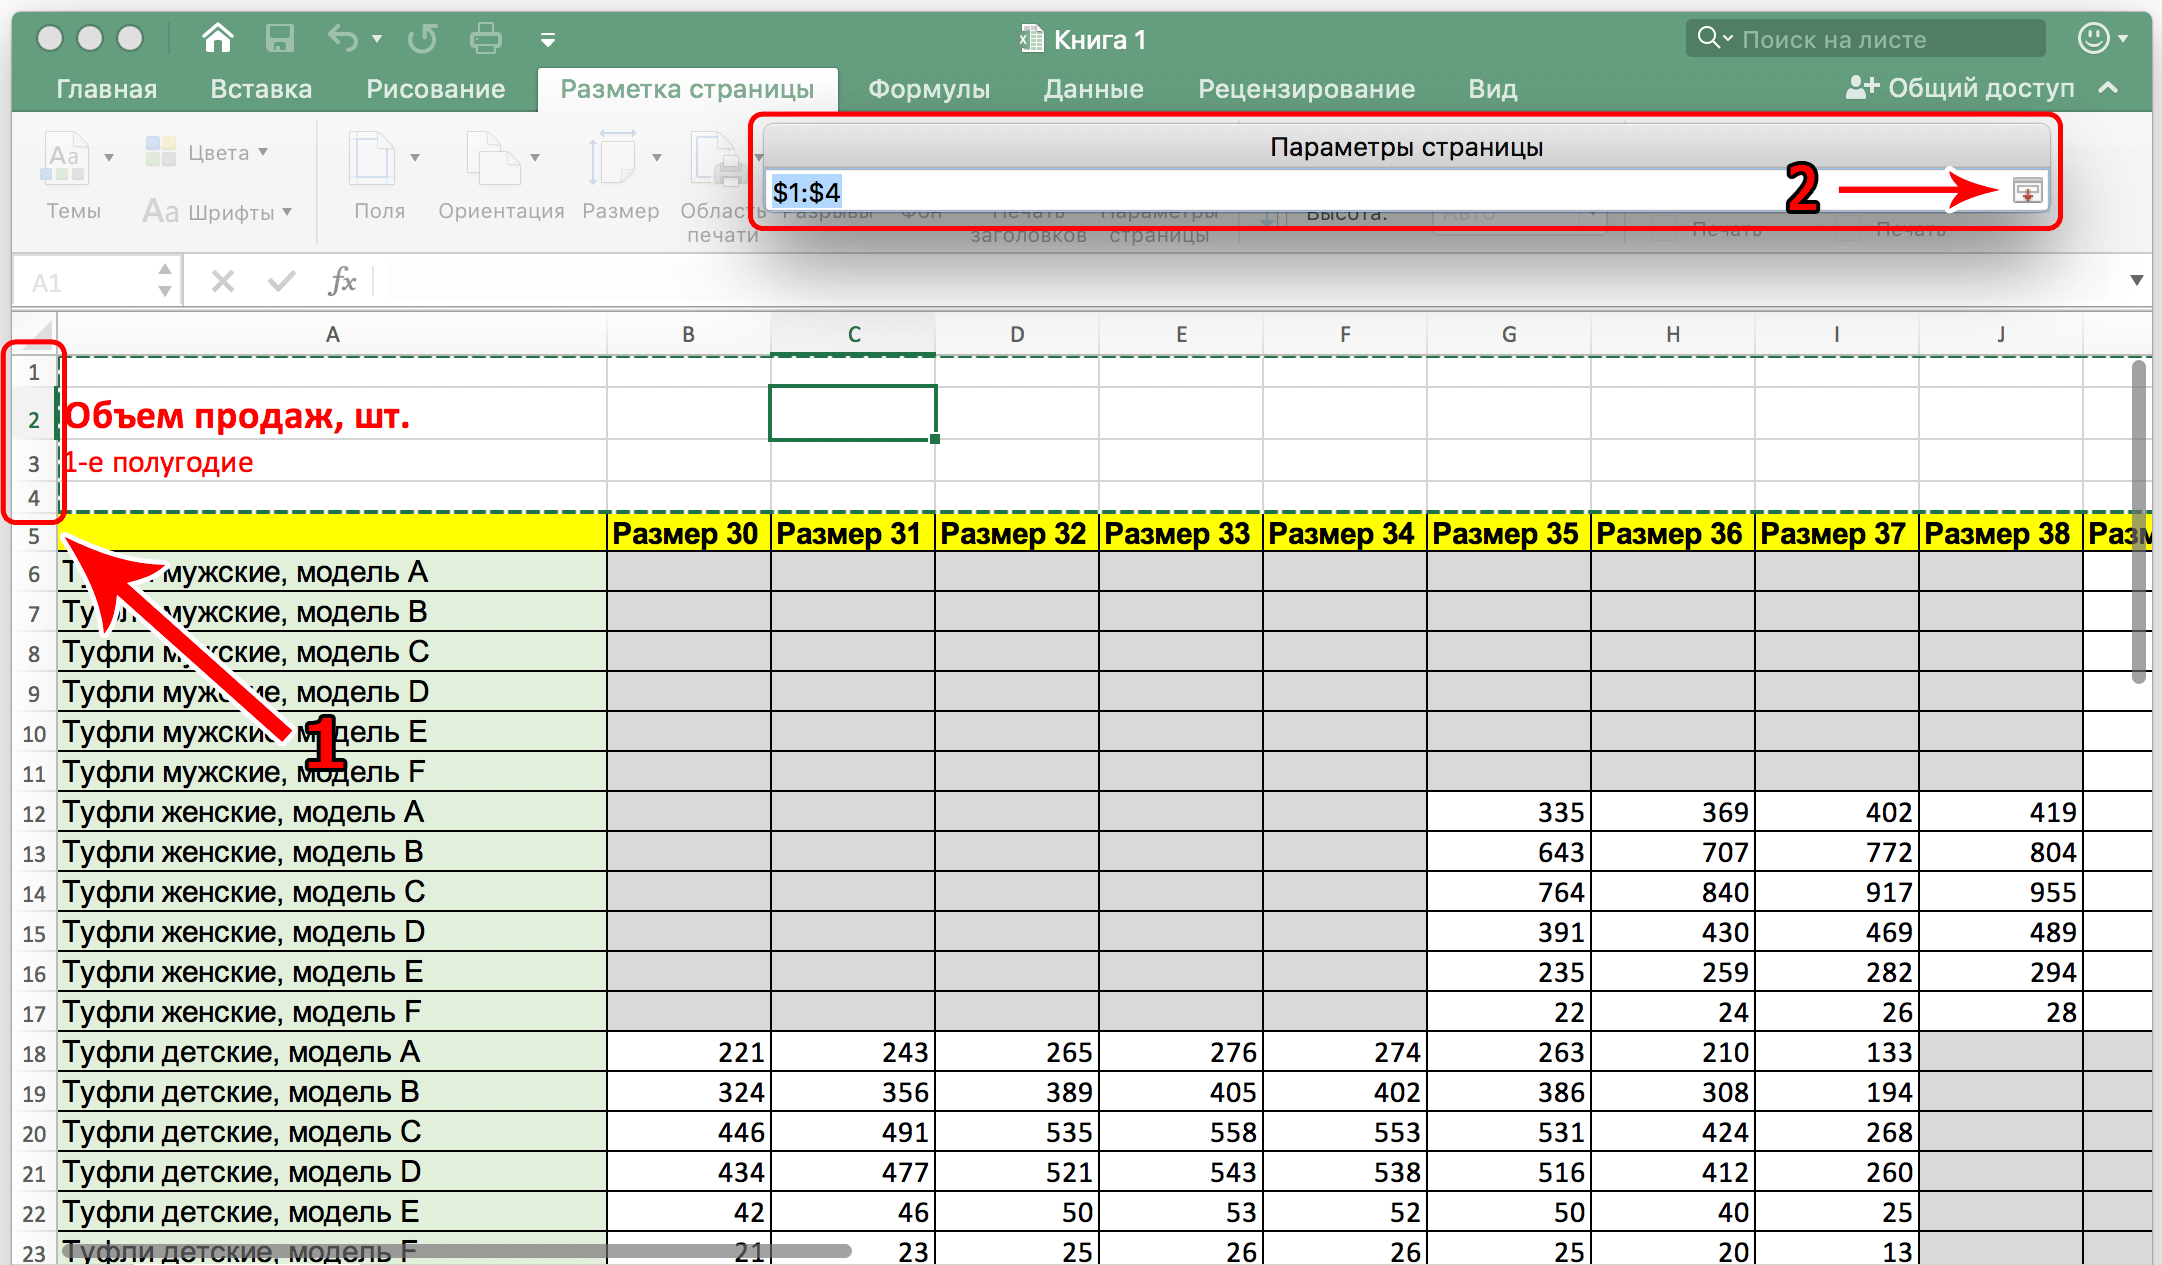2162x1265 pixels.
Task: Click the name box stepper arrows
Action: pos(165,281)
